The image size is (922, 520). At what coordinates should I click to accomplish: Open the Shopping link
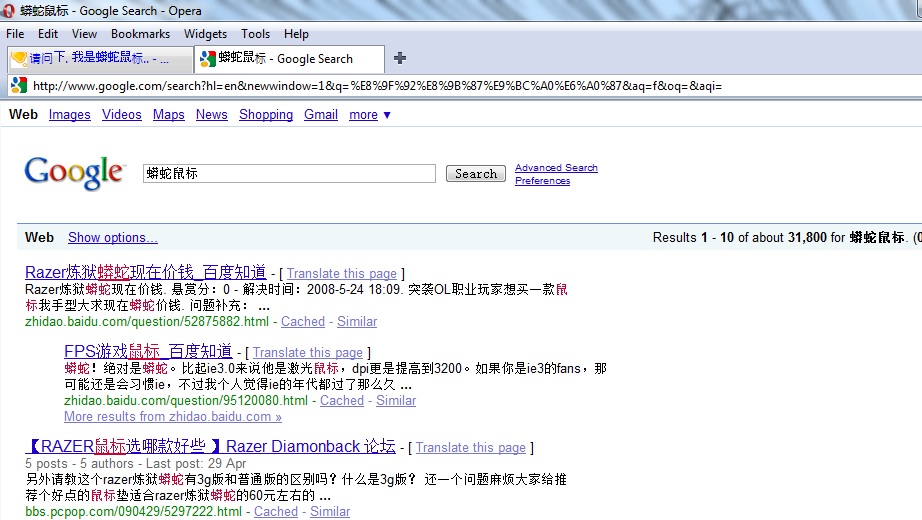tap(266, 115)
